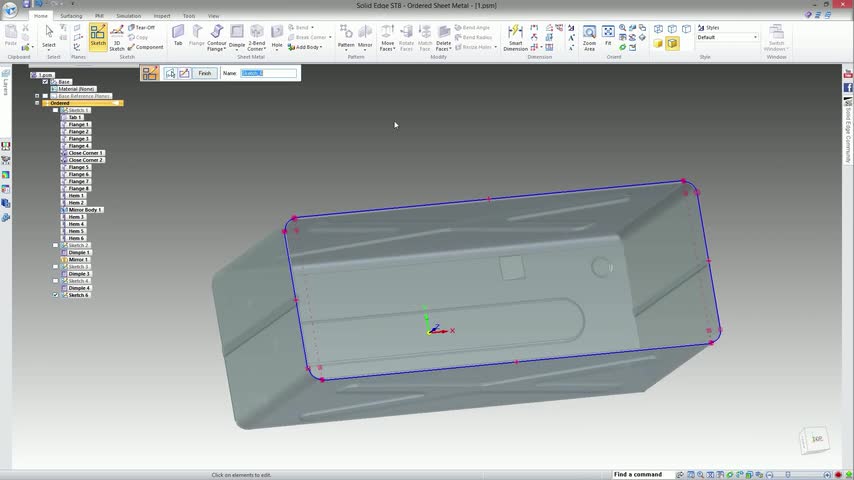Image resolution: width=854 pixels, height=480 pixels.
Task: Pick the 2-Bend Corner tool
Action: pos(256,38)
